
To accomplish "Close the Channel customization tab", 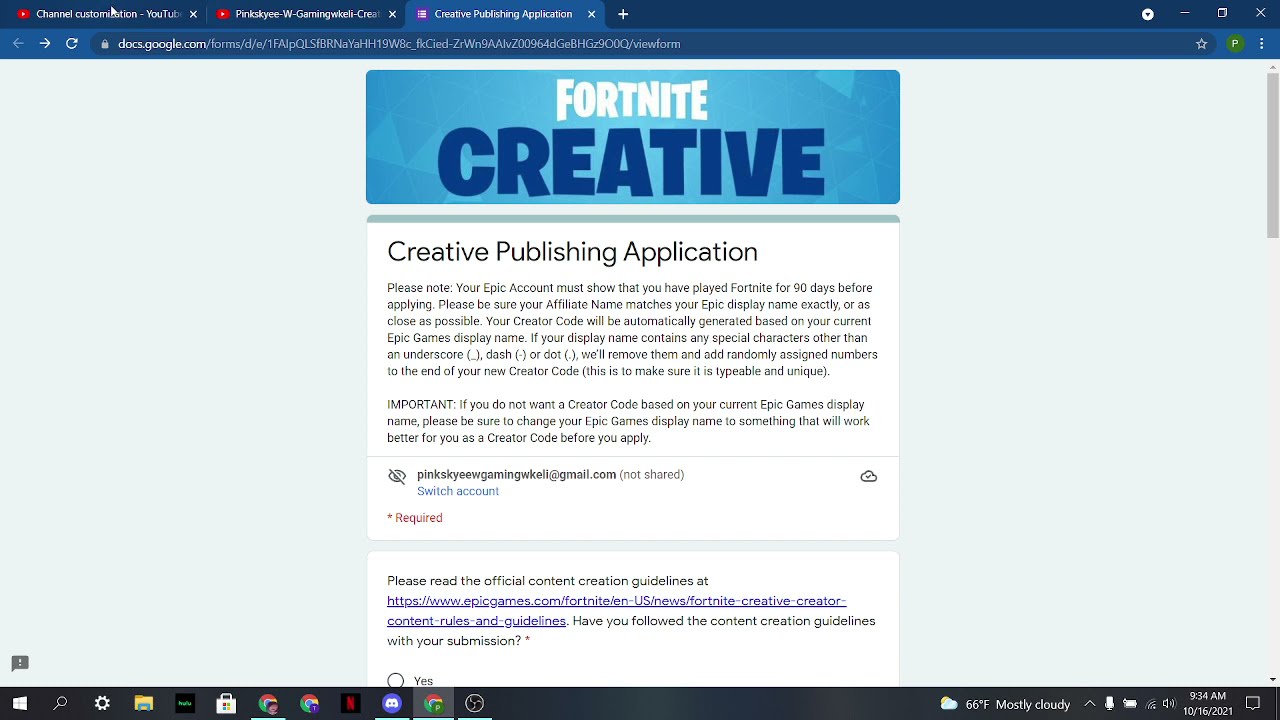I will 193,14.
